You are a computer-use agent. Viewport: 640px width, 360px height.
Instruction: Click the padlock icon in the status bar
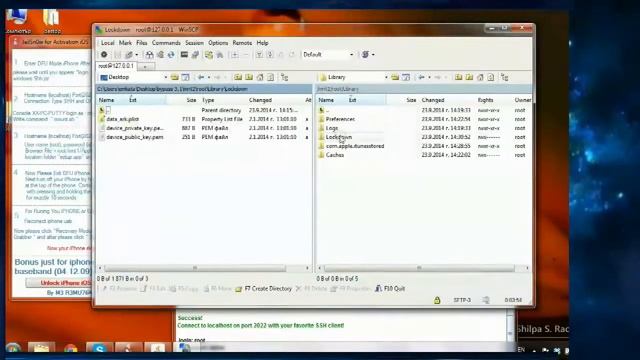437,300
